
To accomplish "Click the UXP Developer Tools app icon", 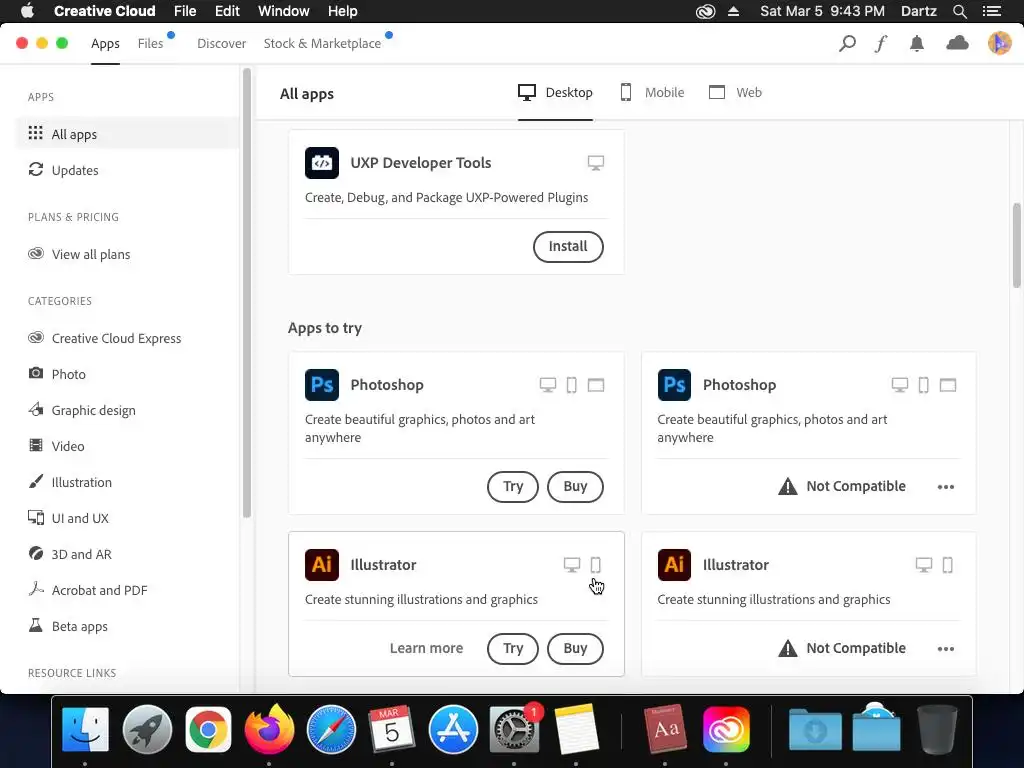I will [322, 163].
